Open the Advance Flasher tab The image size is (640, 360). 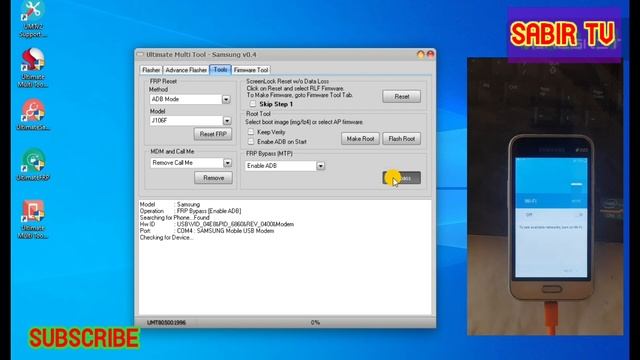pos(186,70)
